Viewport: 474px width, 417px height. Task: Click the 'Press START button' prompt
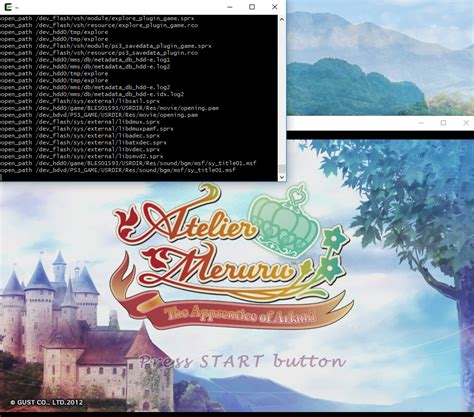pos(242,361)
